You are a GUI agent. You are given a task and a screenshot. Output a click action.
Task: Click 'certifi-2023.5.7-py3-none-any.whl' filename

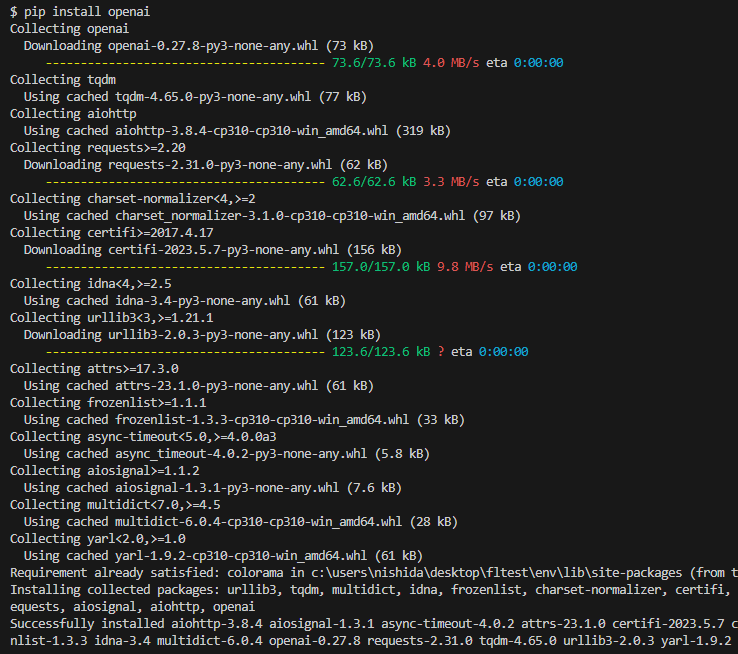[224, 249]
